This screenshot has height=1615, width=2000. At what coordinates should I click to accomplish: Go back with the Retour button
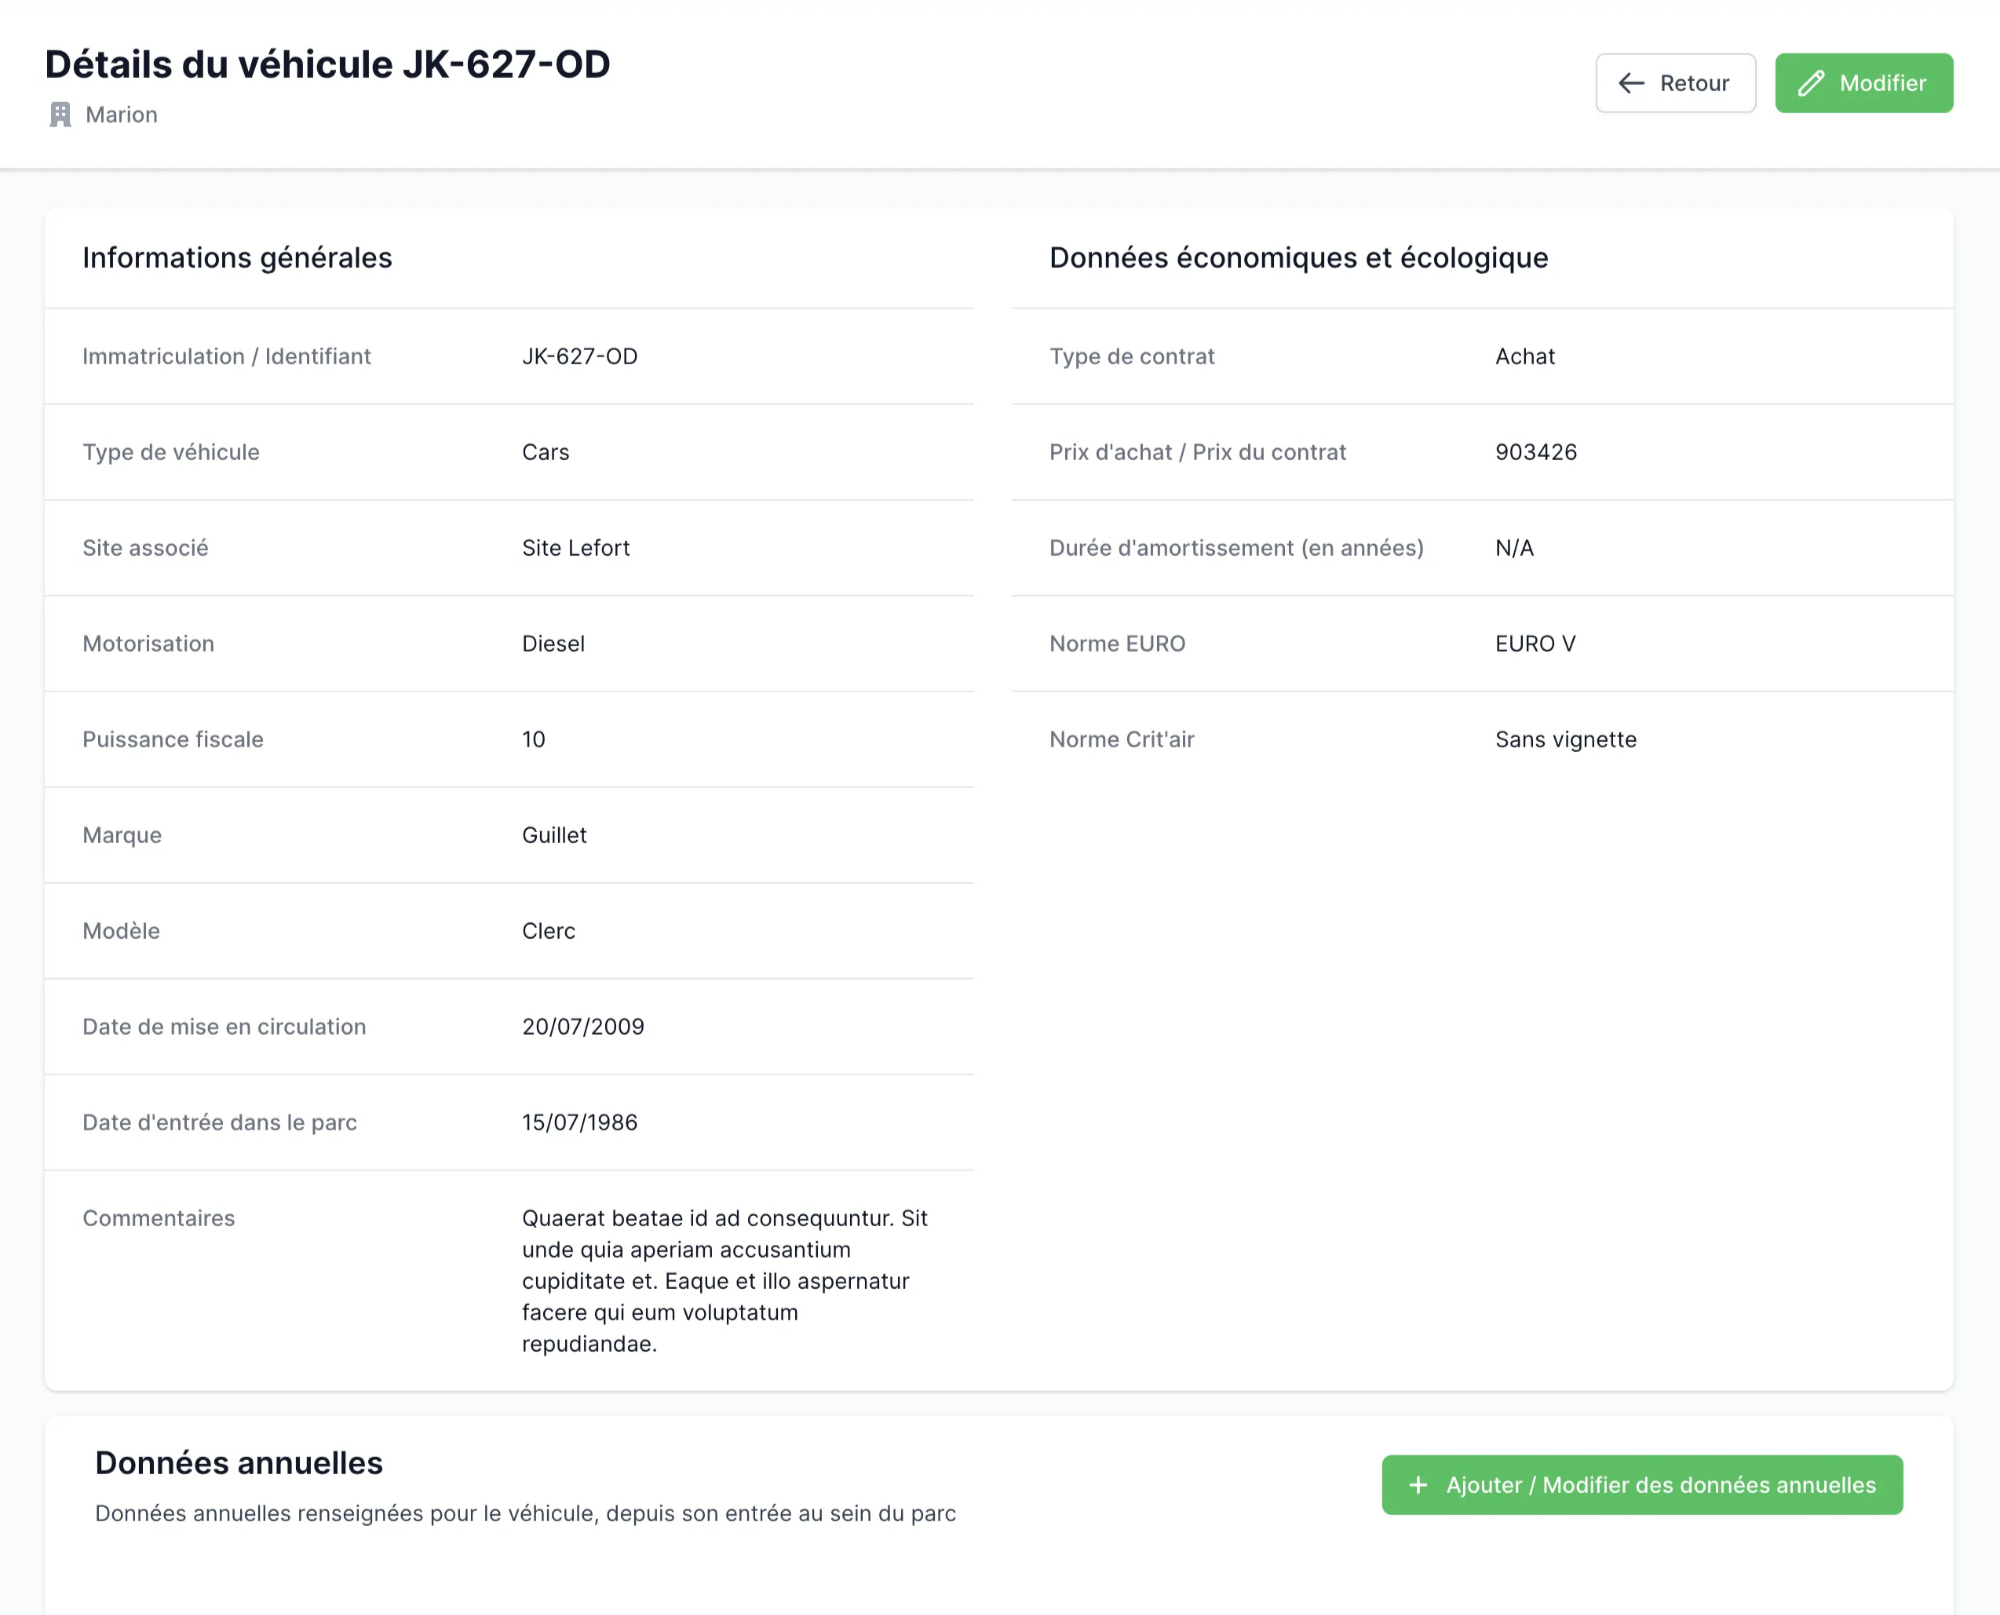click(1675, 83)
